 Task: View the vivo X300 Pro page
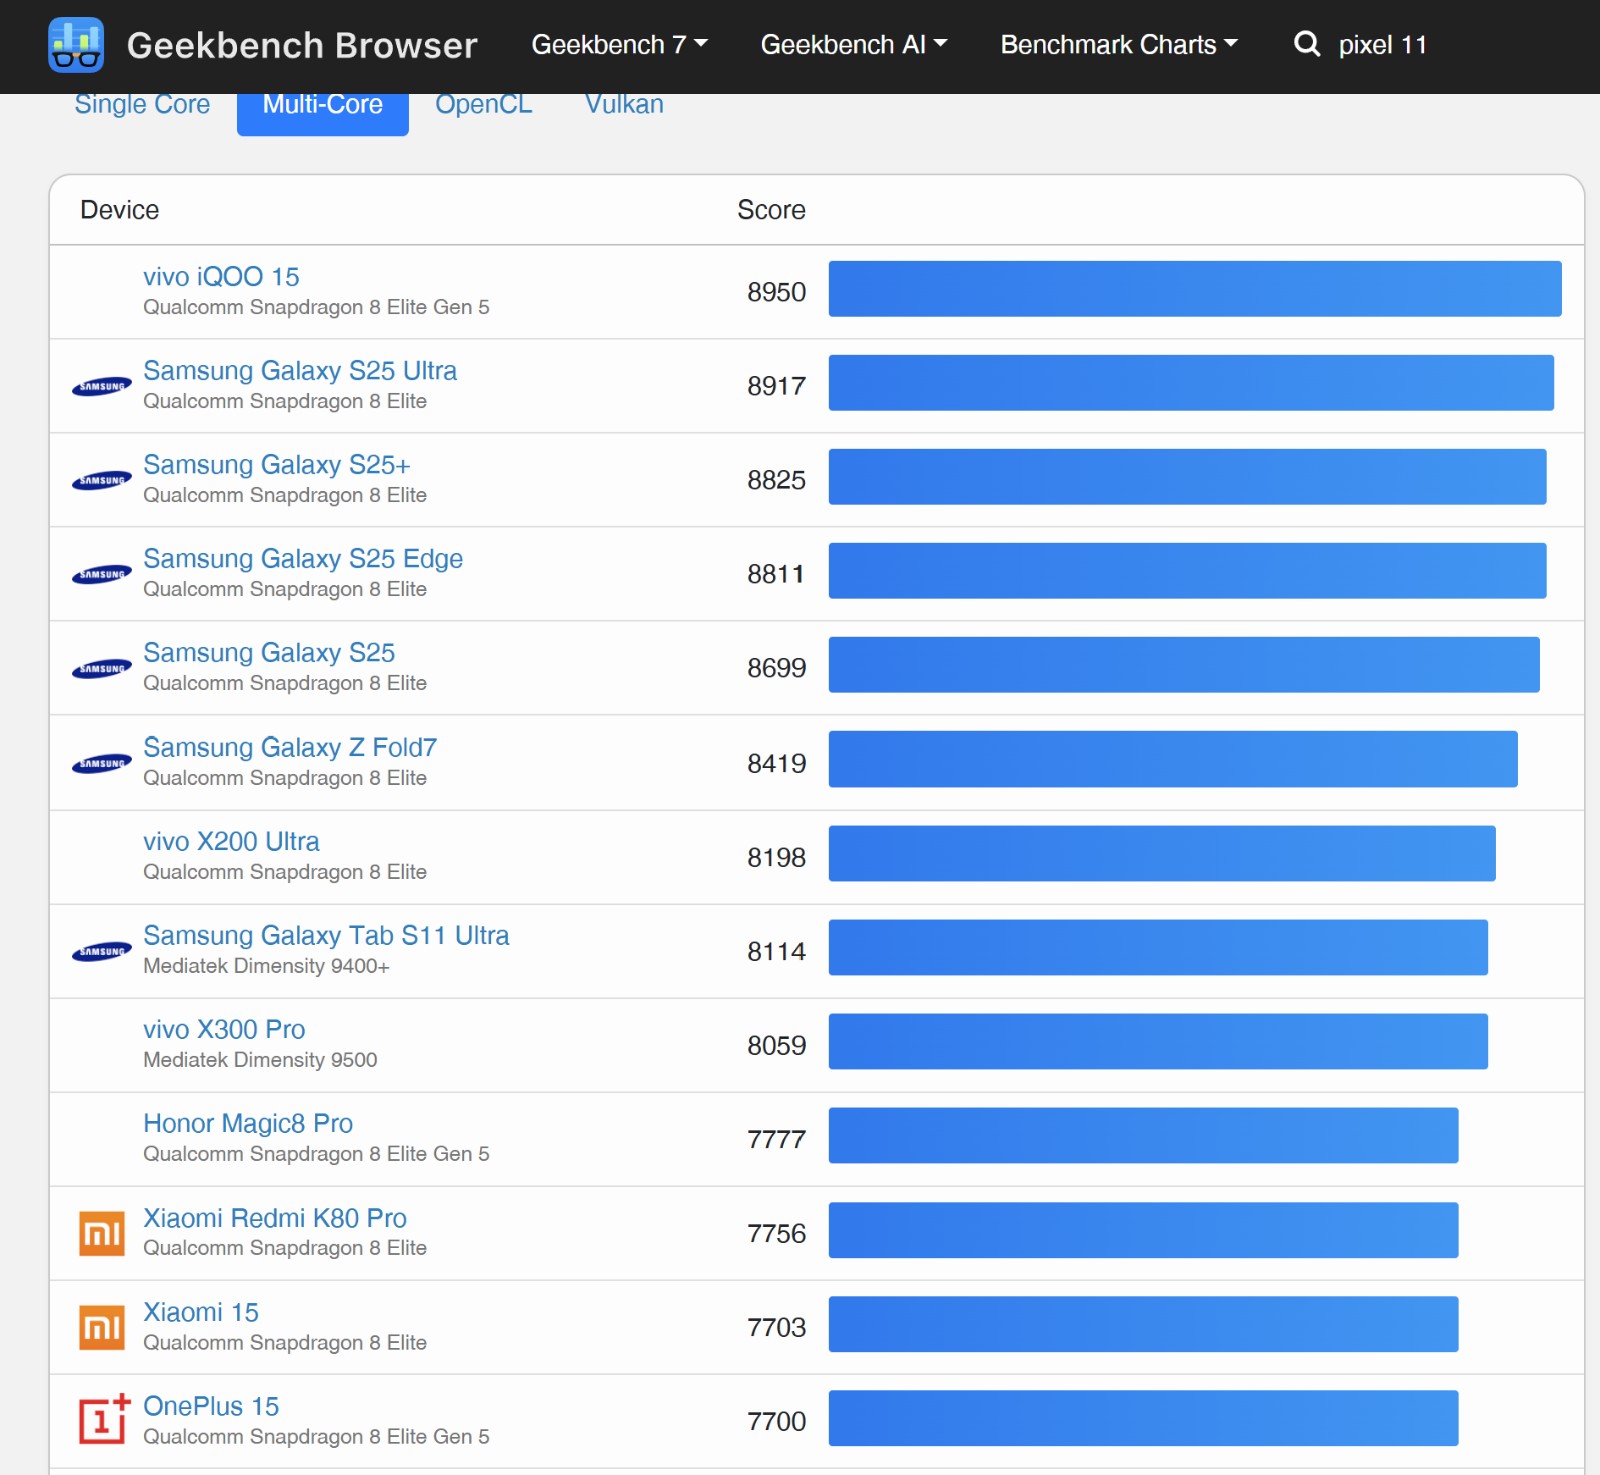[224, 1030]
